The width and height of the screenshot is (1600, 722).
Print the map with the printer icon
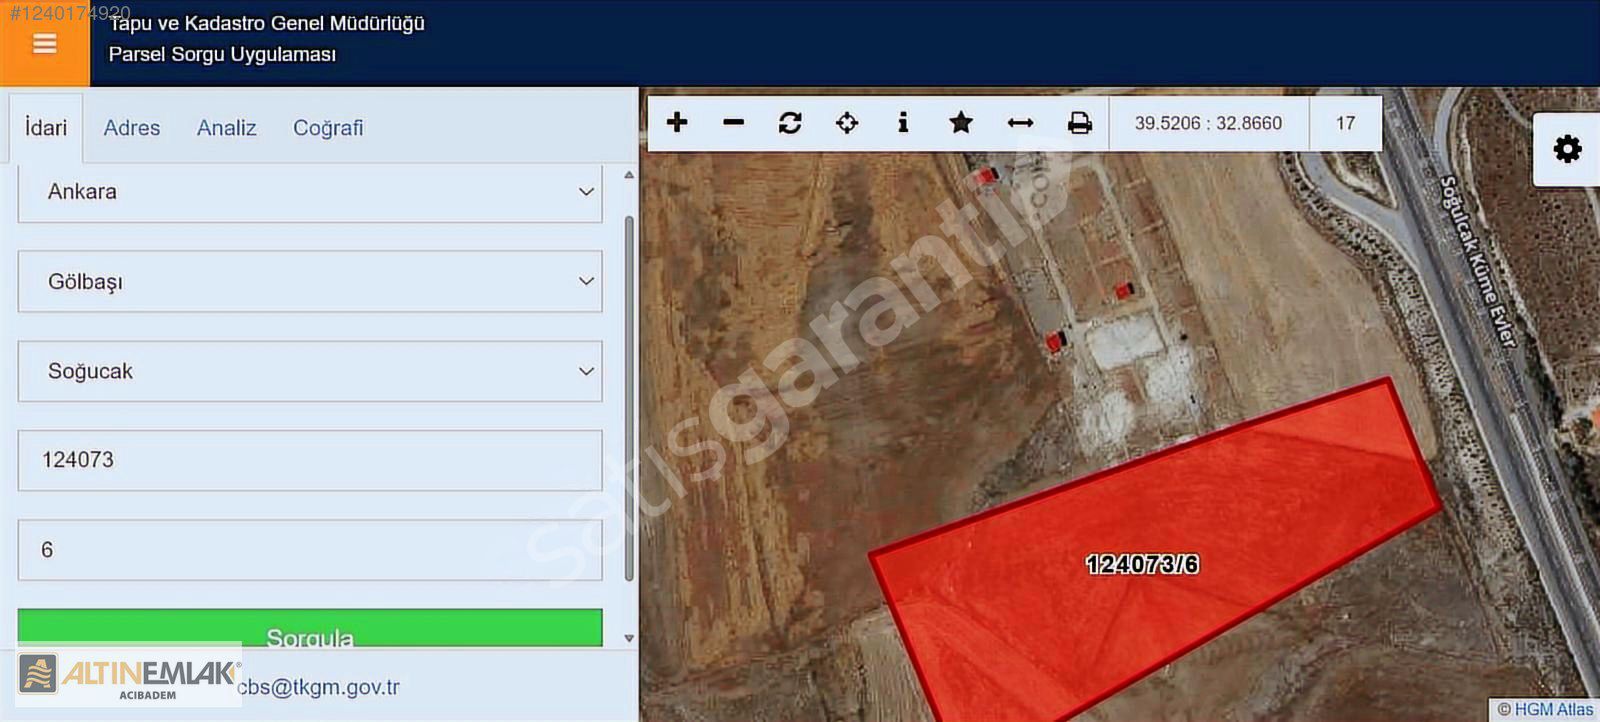coord(1079,122)
